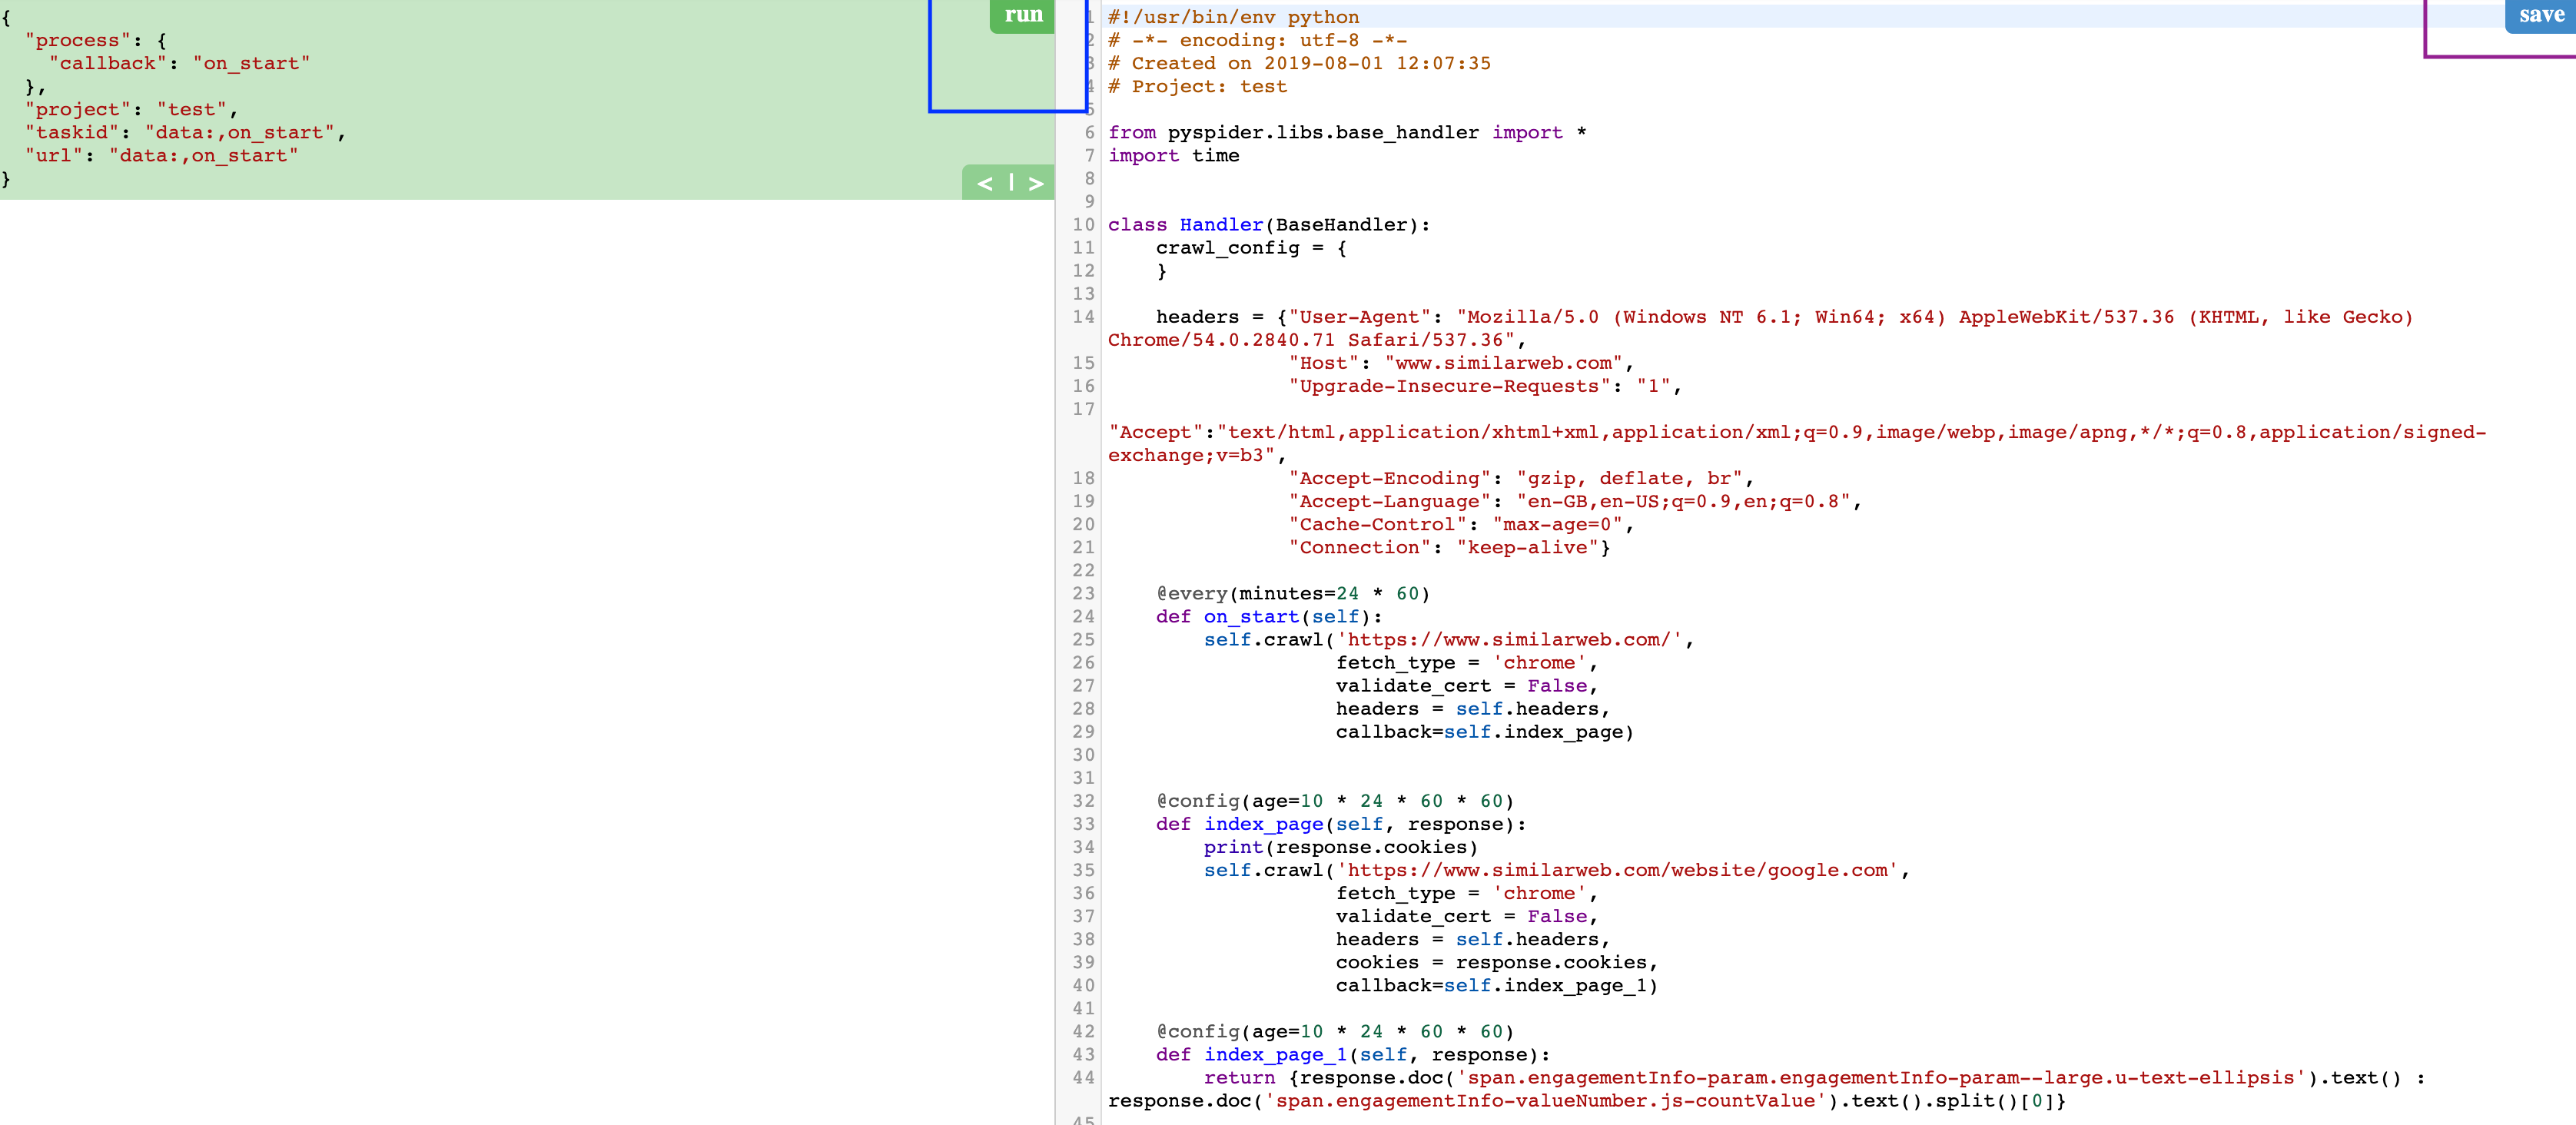The width and height of the screenshot is (2576, 1125).
Task: Click the blue save button
Action: [2540, 15]
